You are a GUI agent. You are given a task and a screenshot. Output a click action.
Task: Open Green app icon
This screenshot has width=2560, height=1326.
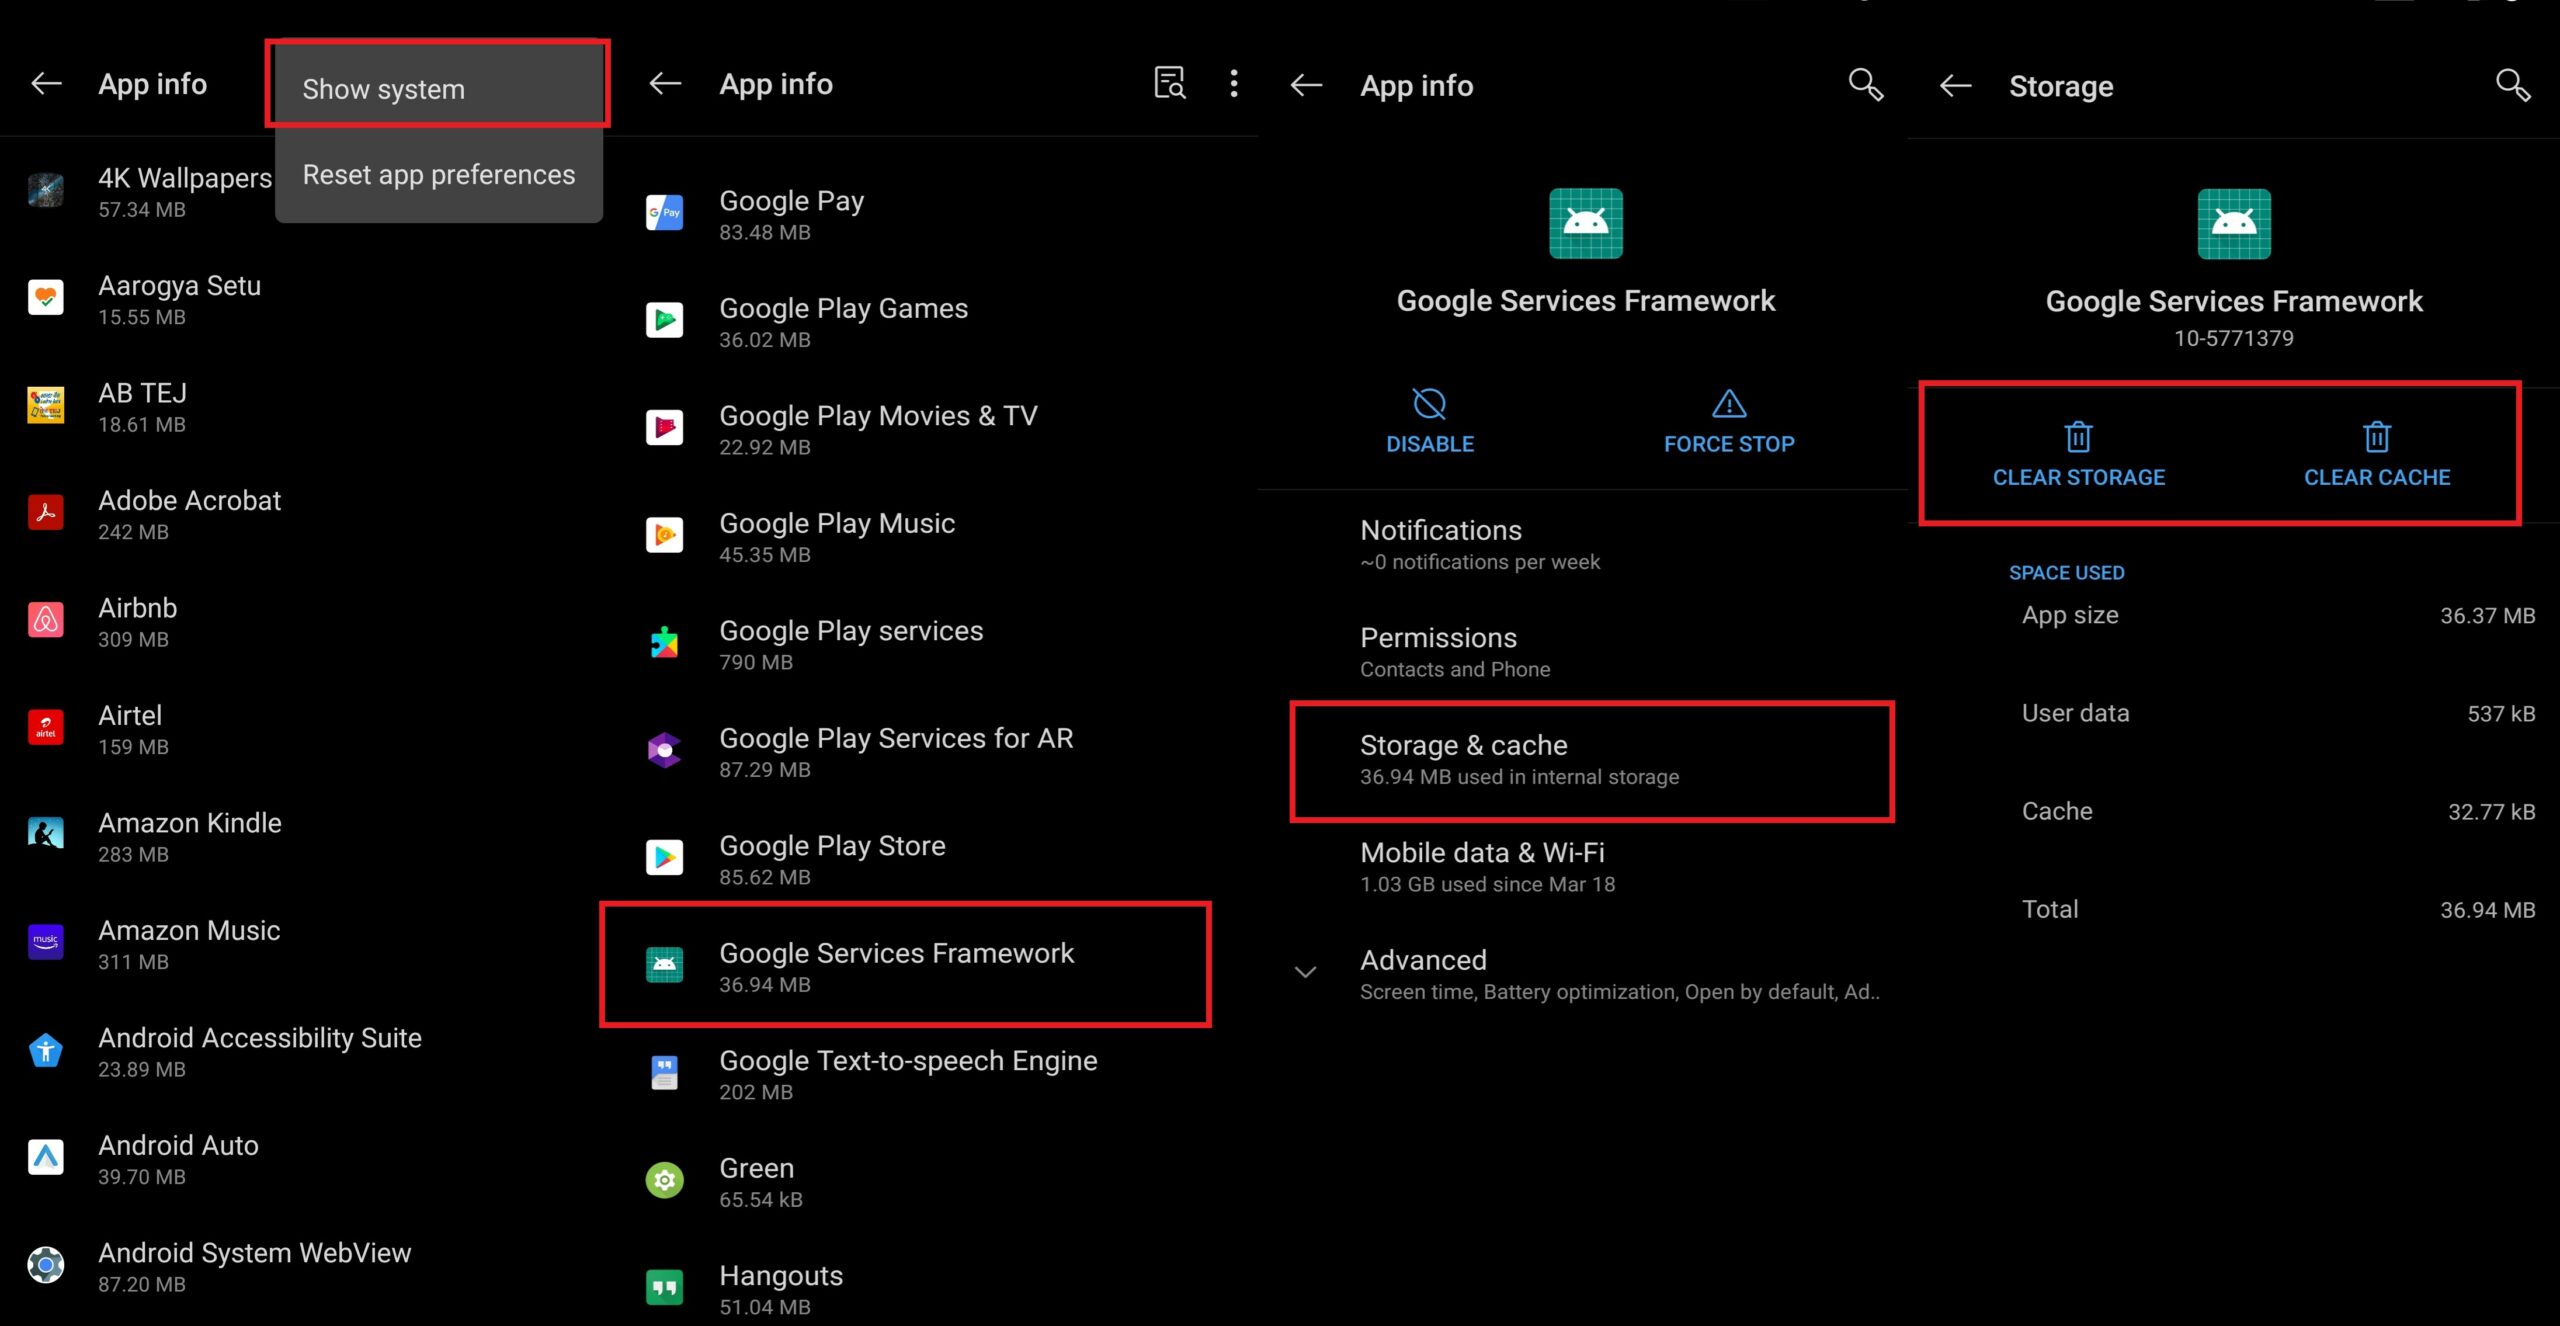coord(664,1180)
